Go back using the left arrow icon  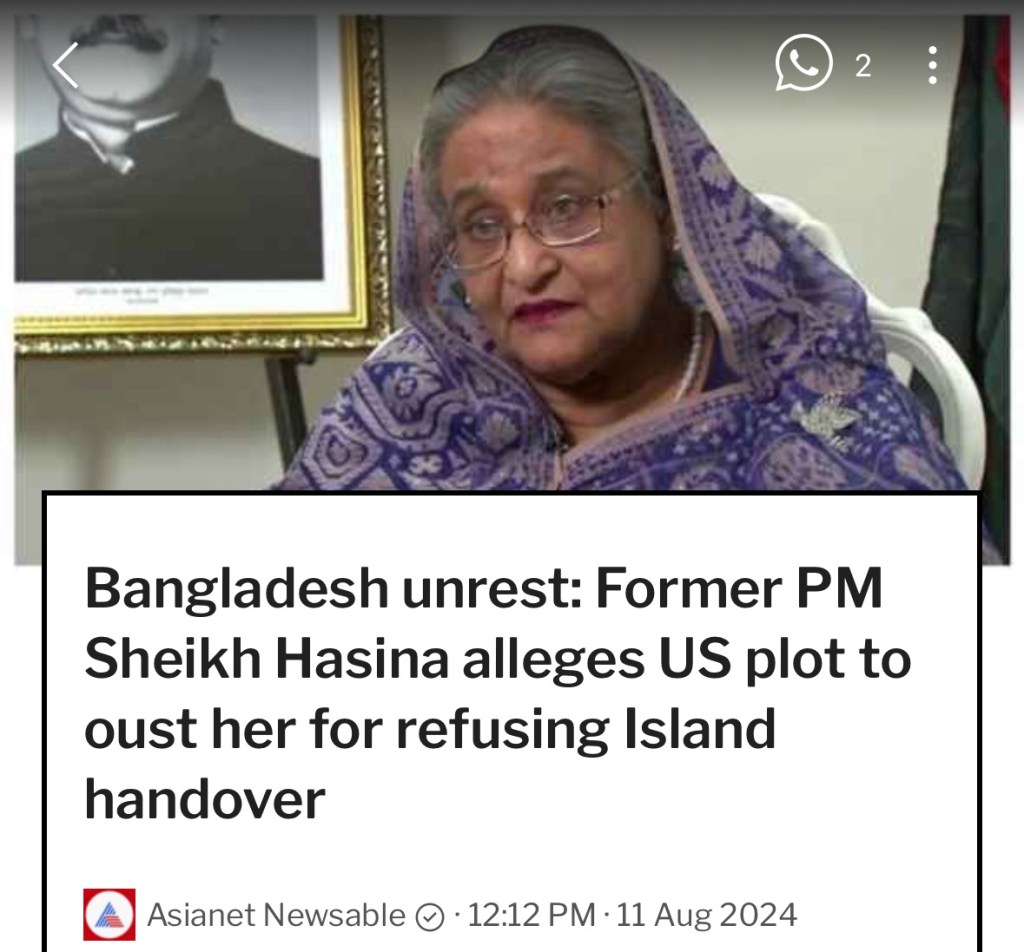coord(65,65)
